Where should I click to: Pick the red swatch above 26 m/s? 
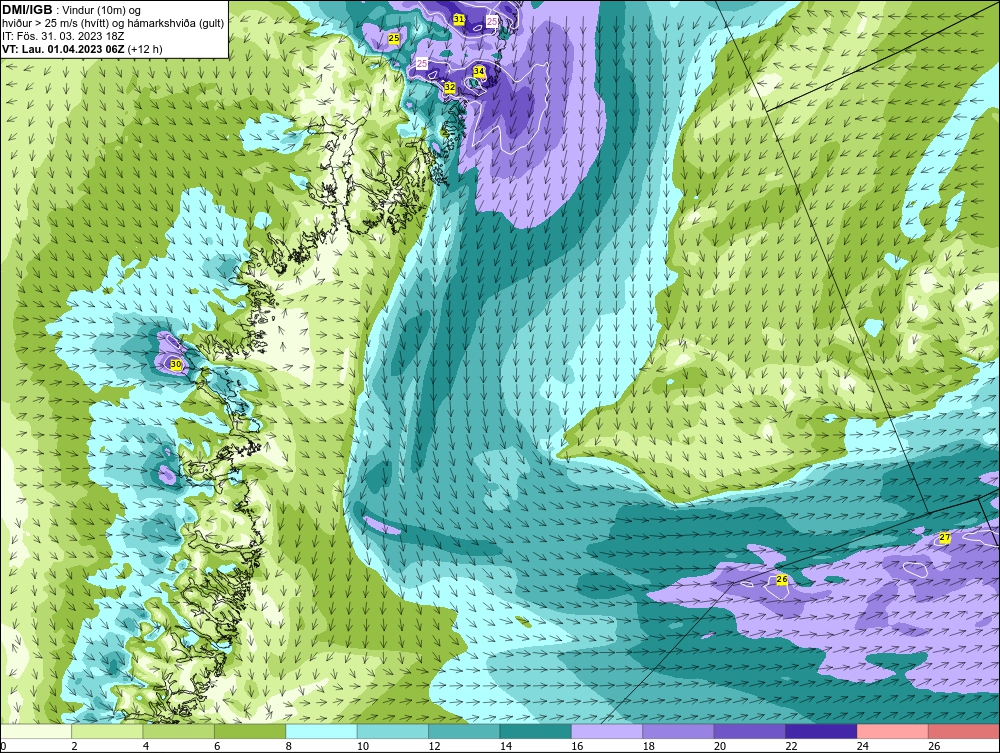(964, 731)
